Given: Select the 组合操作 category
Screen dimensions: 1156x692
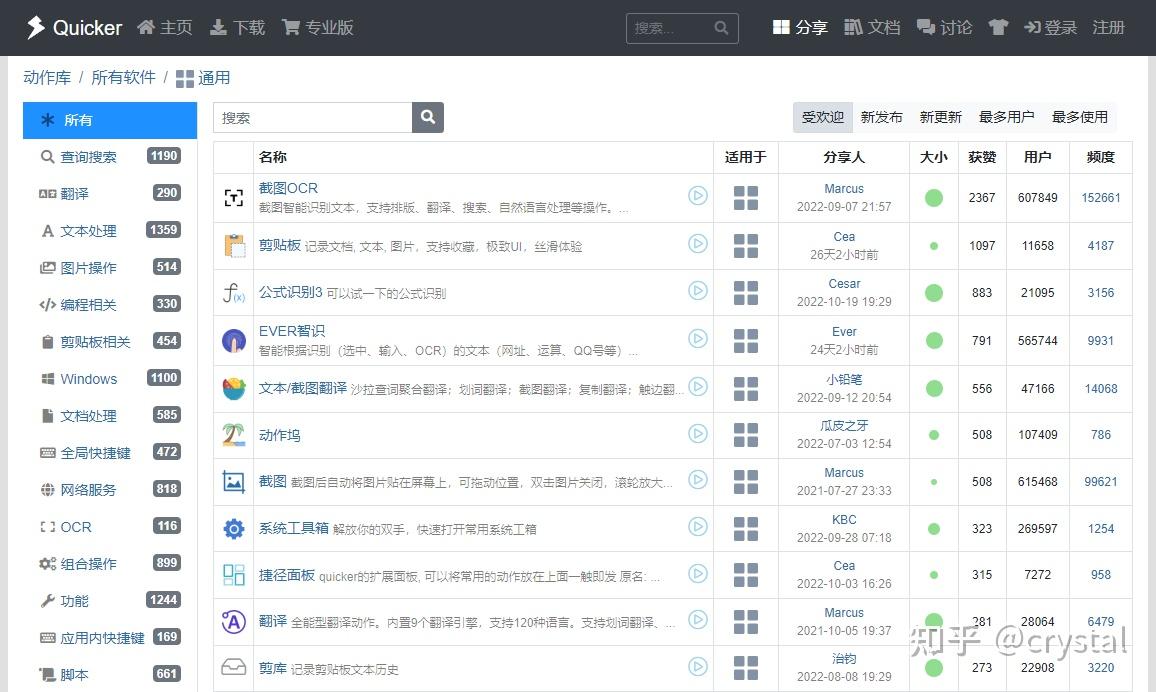Looking at the screenshot, I should point(110,564).
